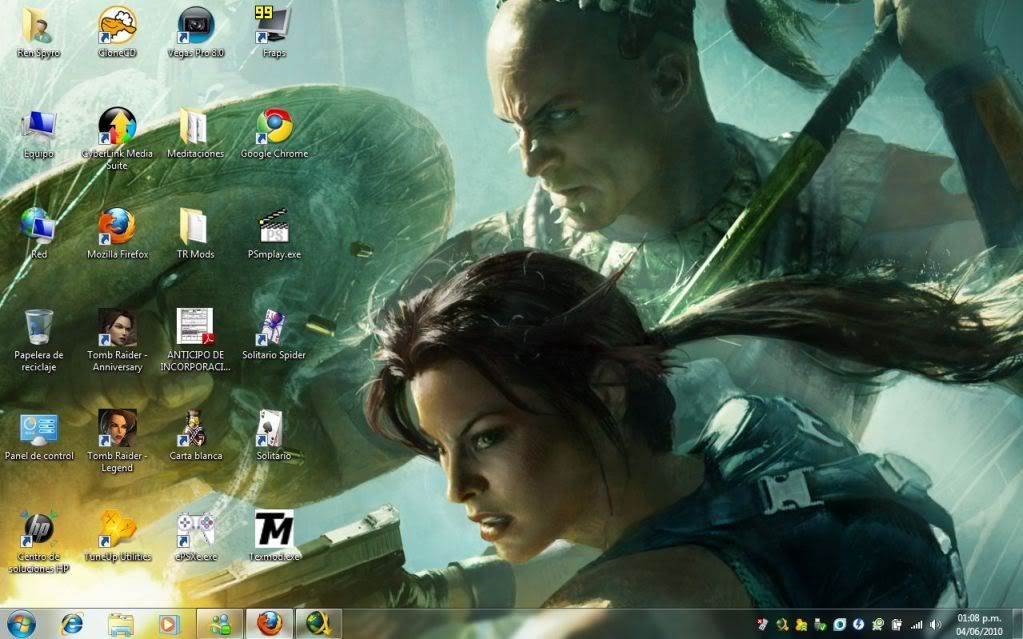Image resolution: width=1023 pixels, height=639 pixels.
Task: Launch Vegas Pro 8.0
Action: pyautogui.click(x=197, y=25)
